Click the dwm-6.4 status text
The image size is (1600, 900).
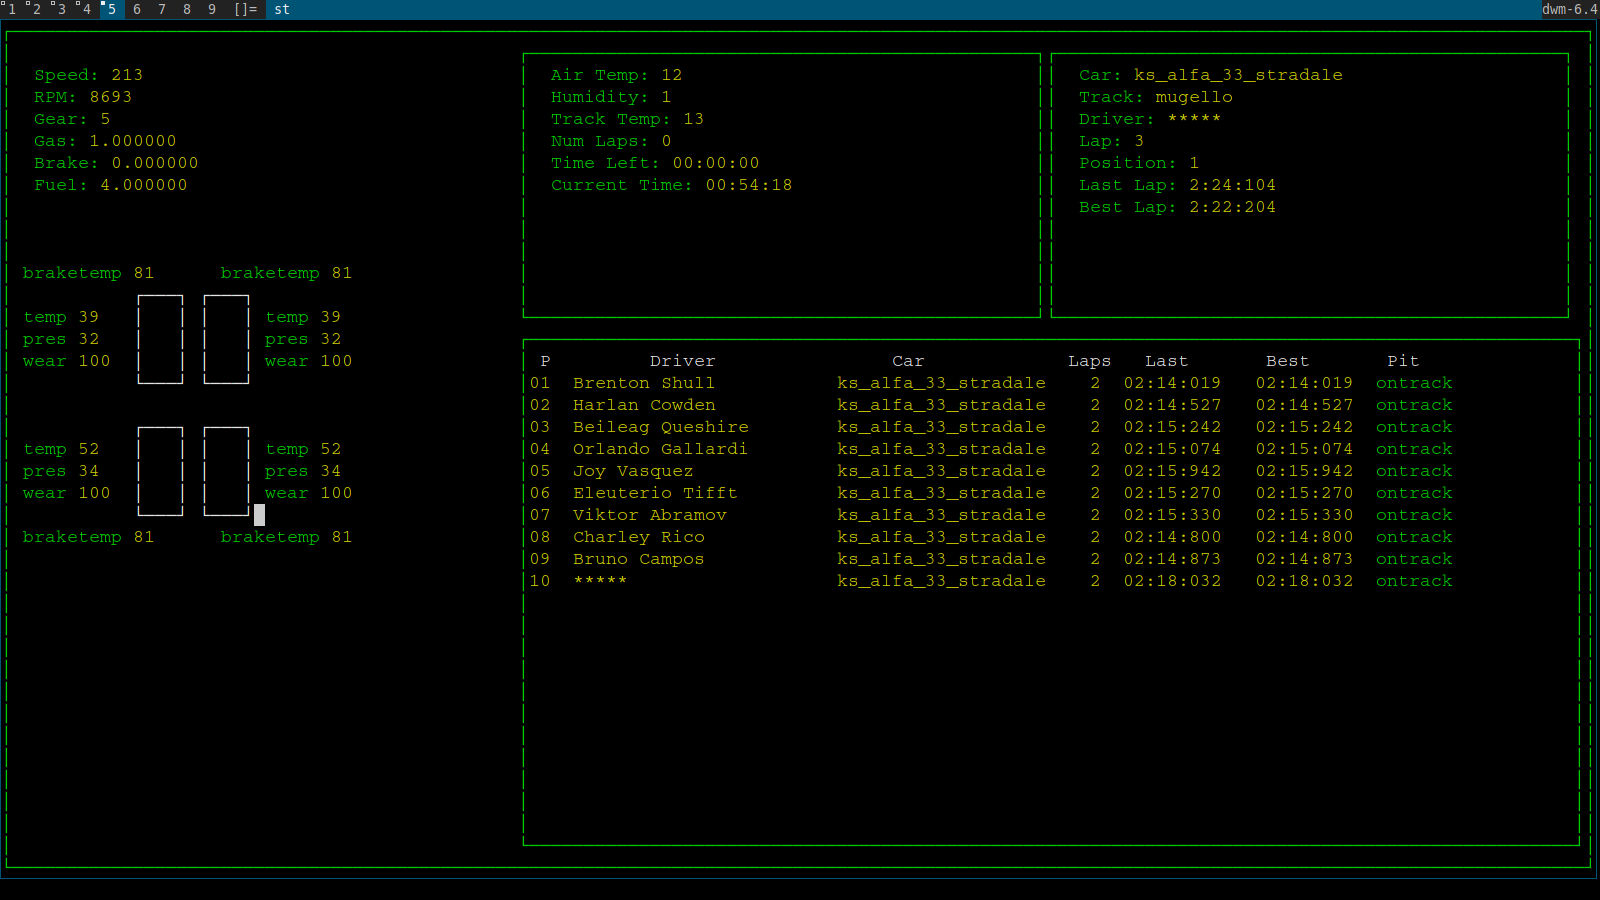click(1570, 9)
